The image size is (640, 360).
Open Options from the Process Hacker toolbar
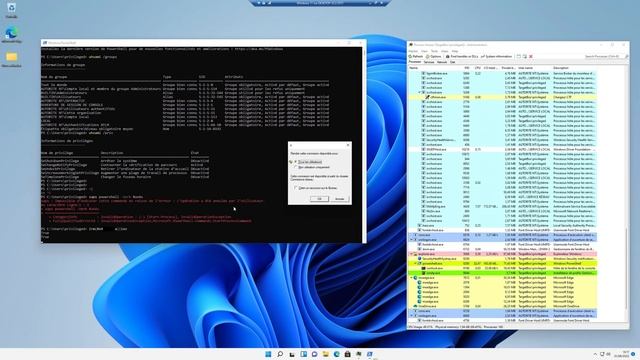(x=433, y=56)
